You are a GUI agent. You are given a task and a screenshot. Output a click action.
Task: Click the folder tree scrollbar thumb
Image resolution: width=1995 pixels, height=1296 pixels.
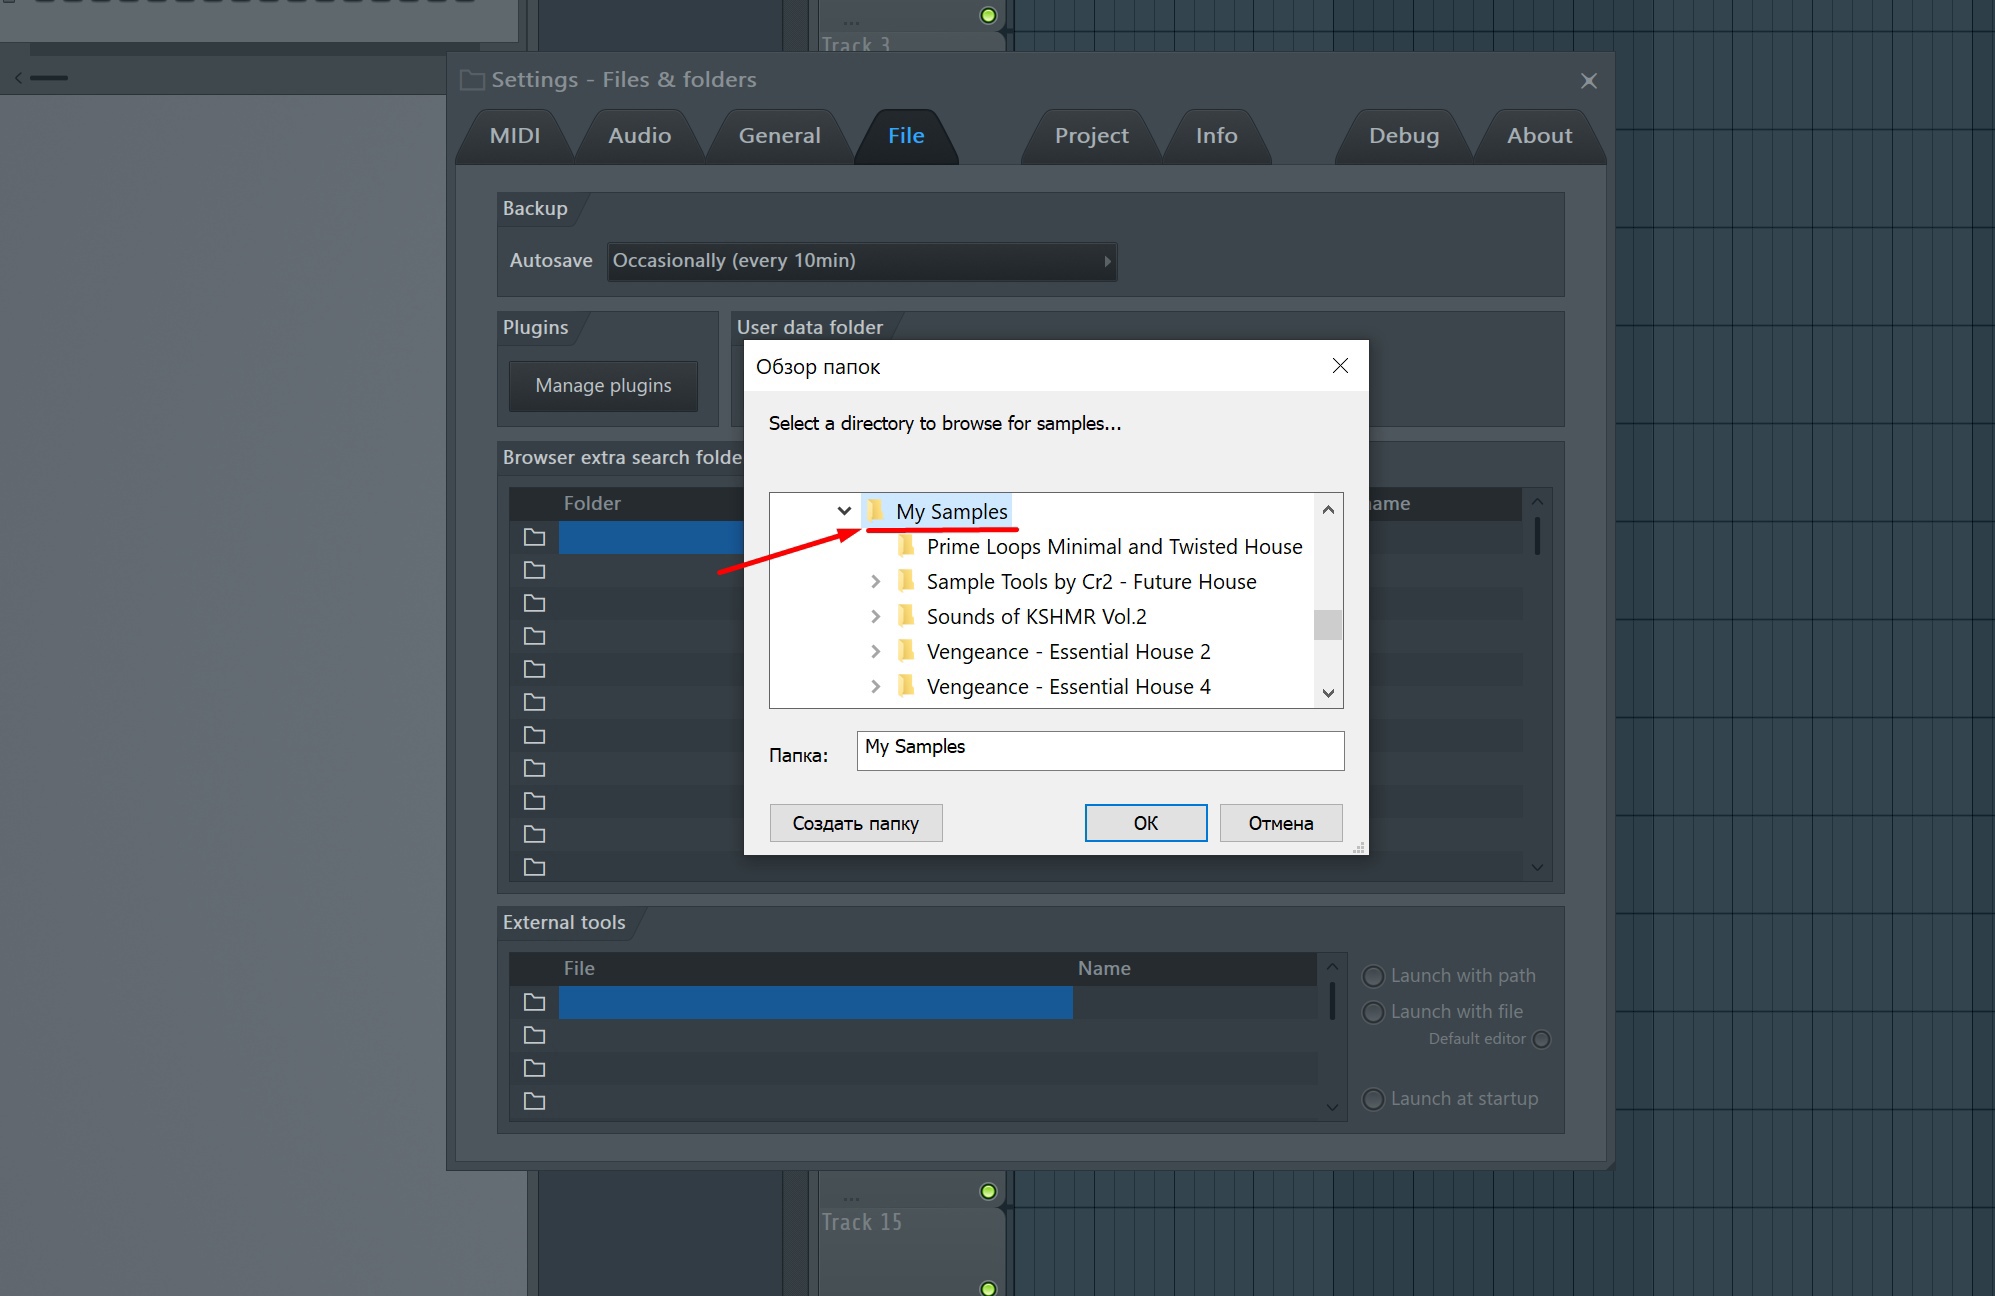click(1328, 624)
